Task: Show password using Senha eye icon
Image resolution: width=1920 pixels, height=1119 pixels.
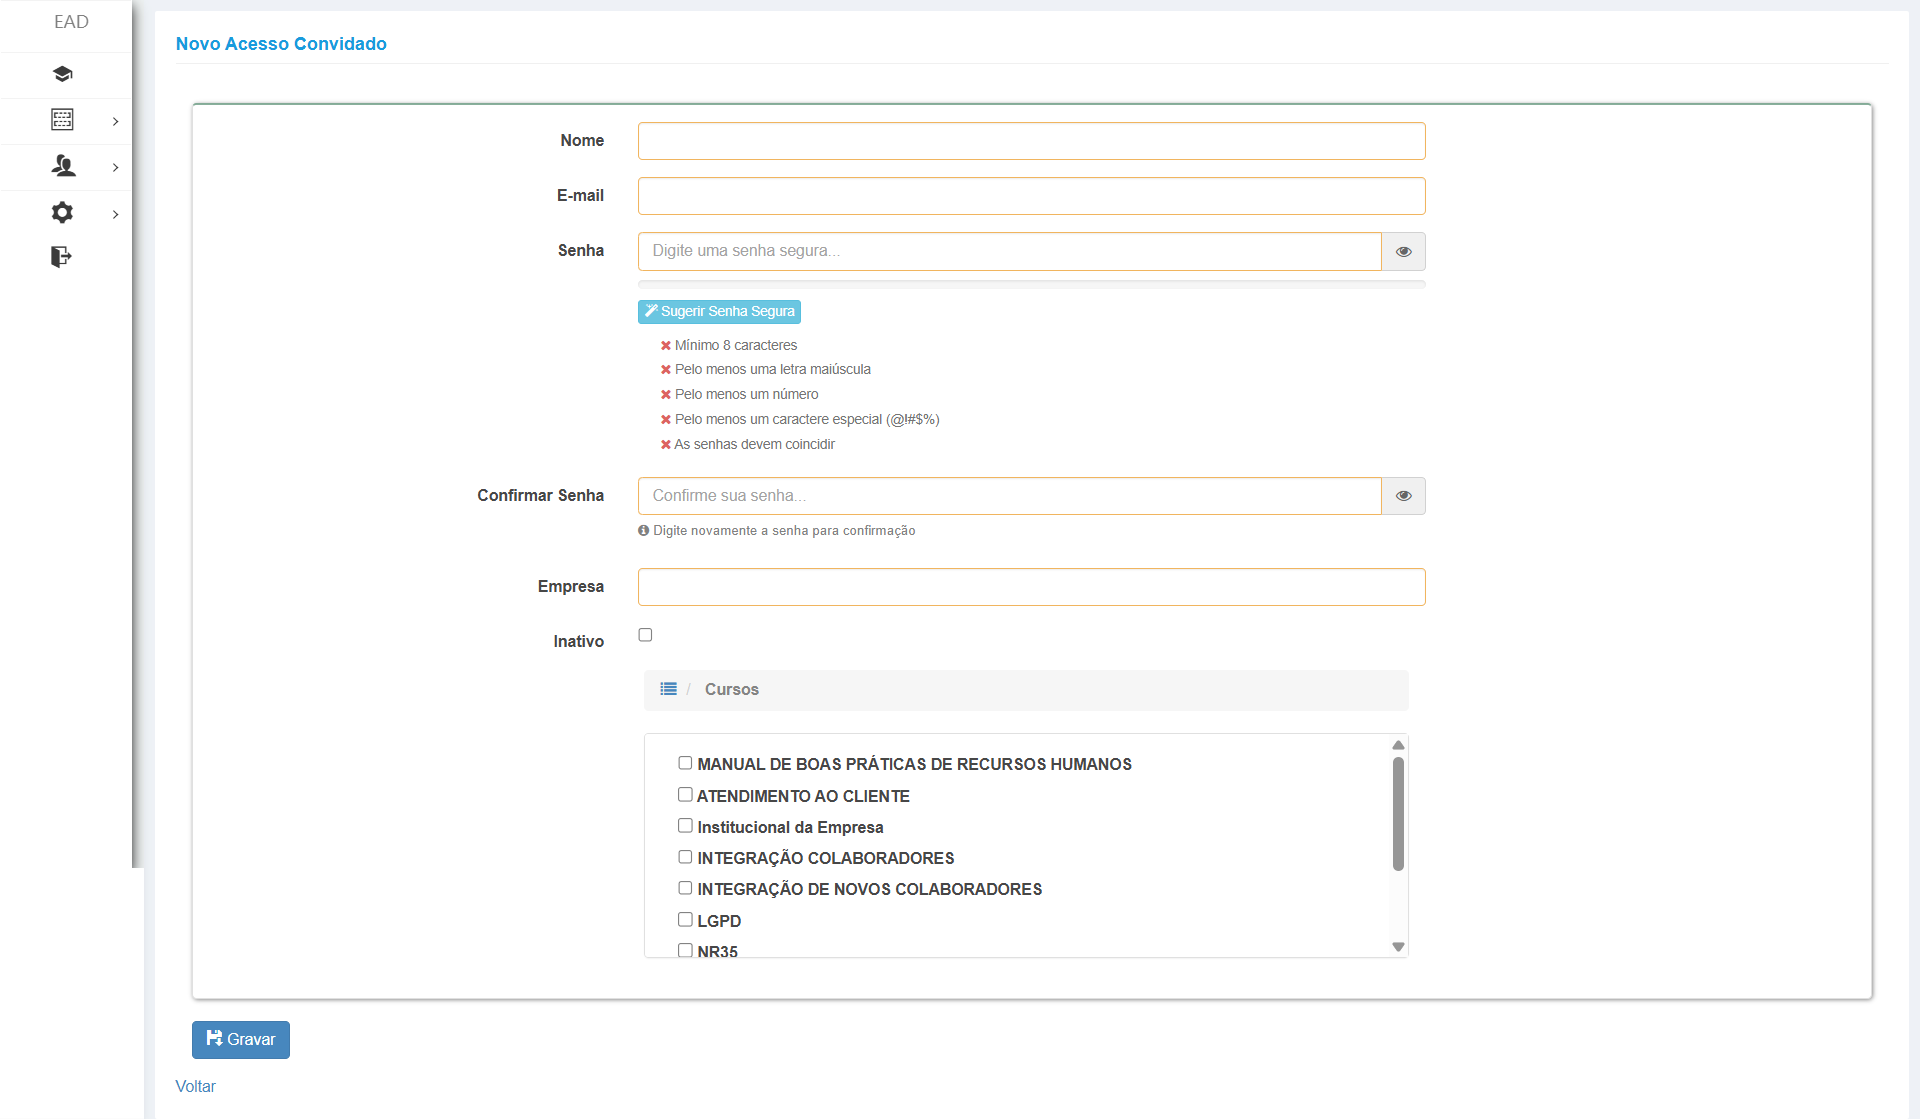Action: [1403, 252]
